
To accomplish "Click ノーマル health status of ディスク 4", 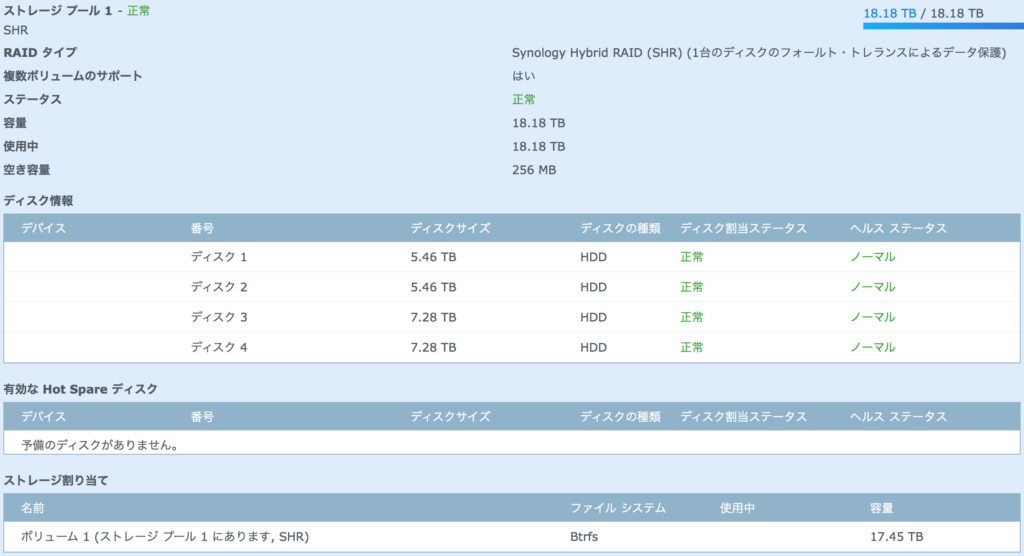I will click(x=872, y=347).
